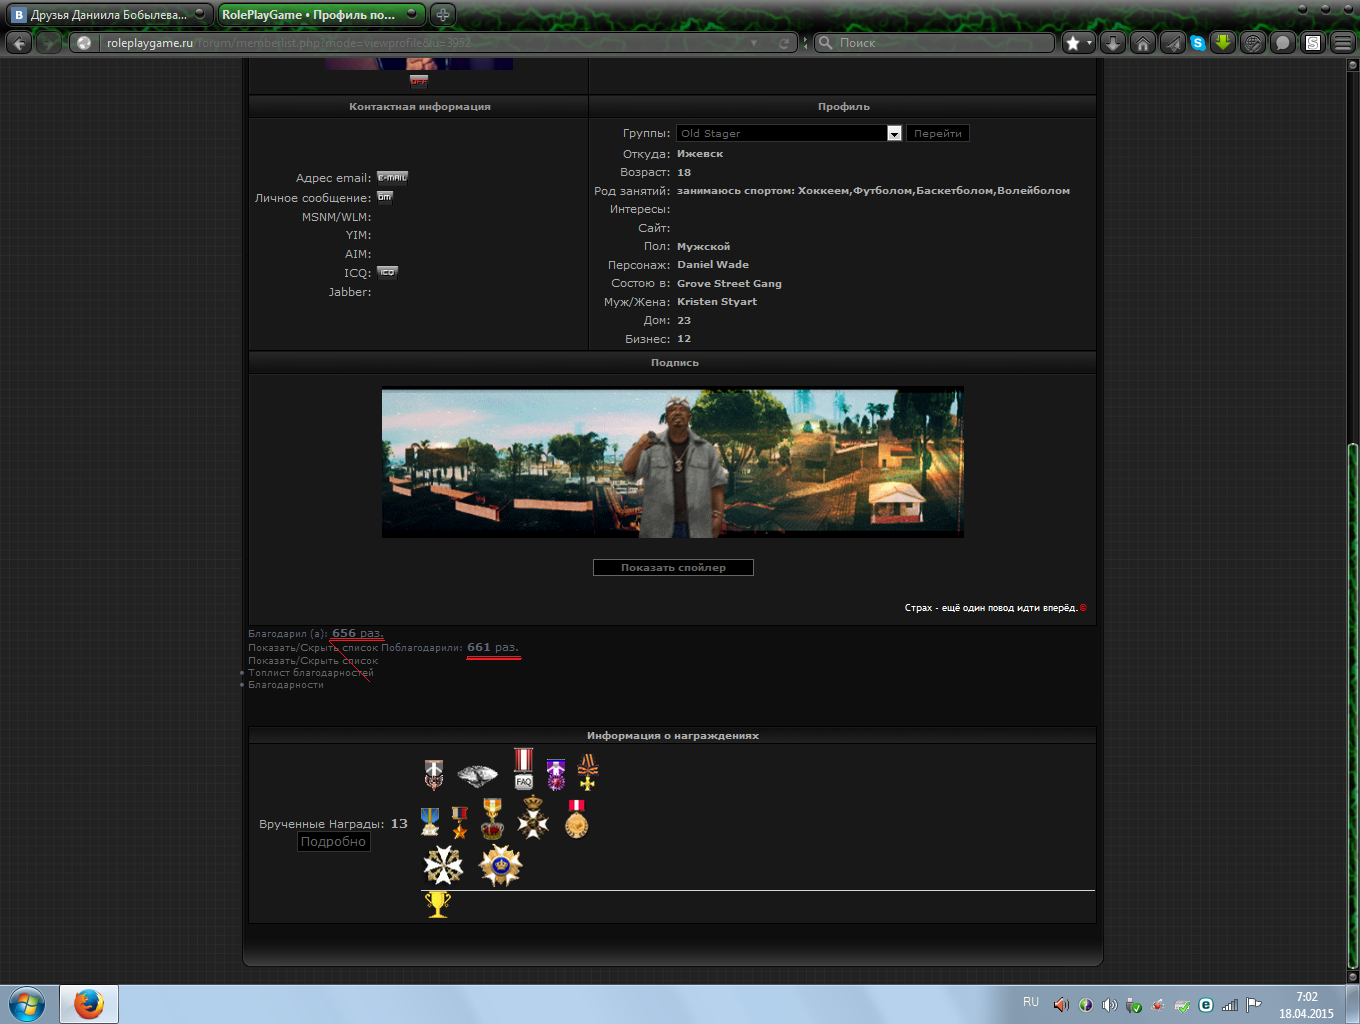Click the golden trophy cup award icon
The height and width of the screenshot is (1024, 1360).
pos(437,904)
